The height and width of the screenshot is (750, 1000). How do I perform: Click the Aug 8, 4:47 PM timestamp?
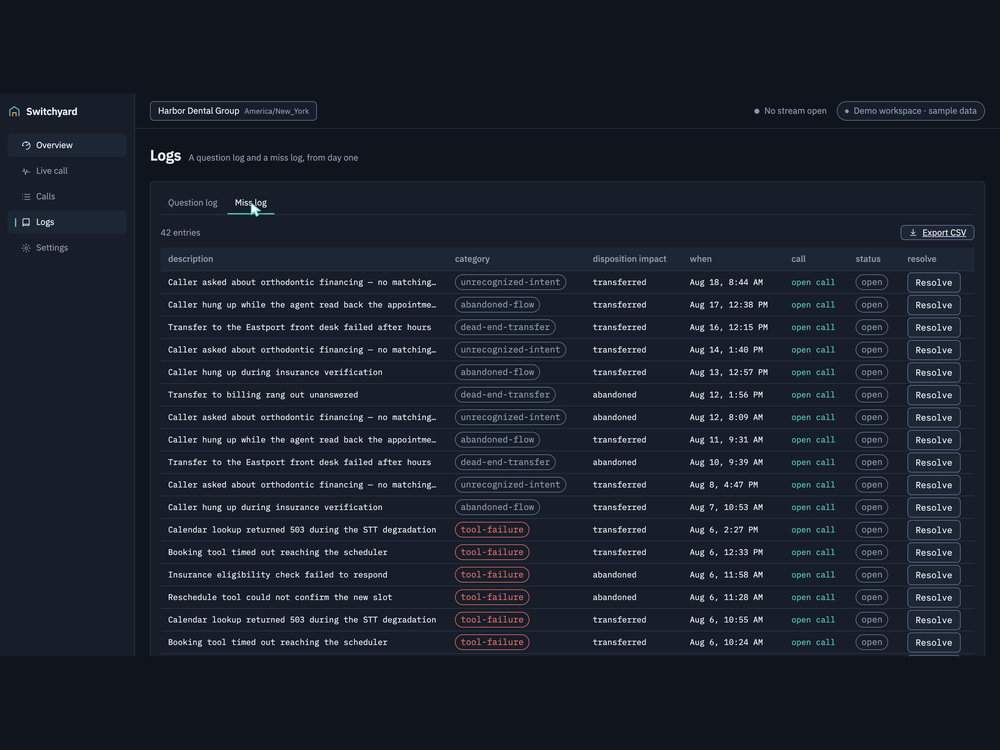tap(724, 485)
